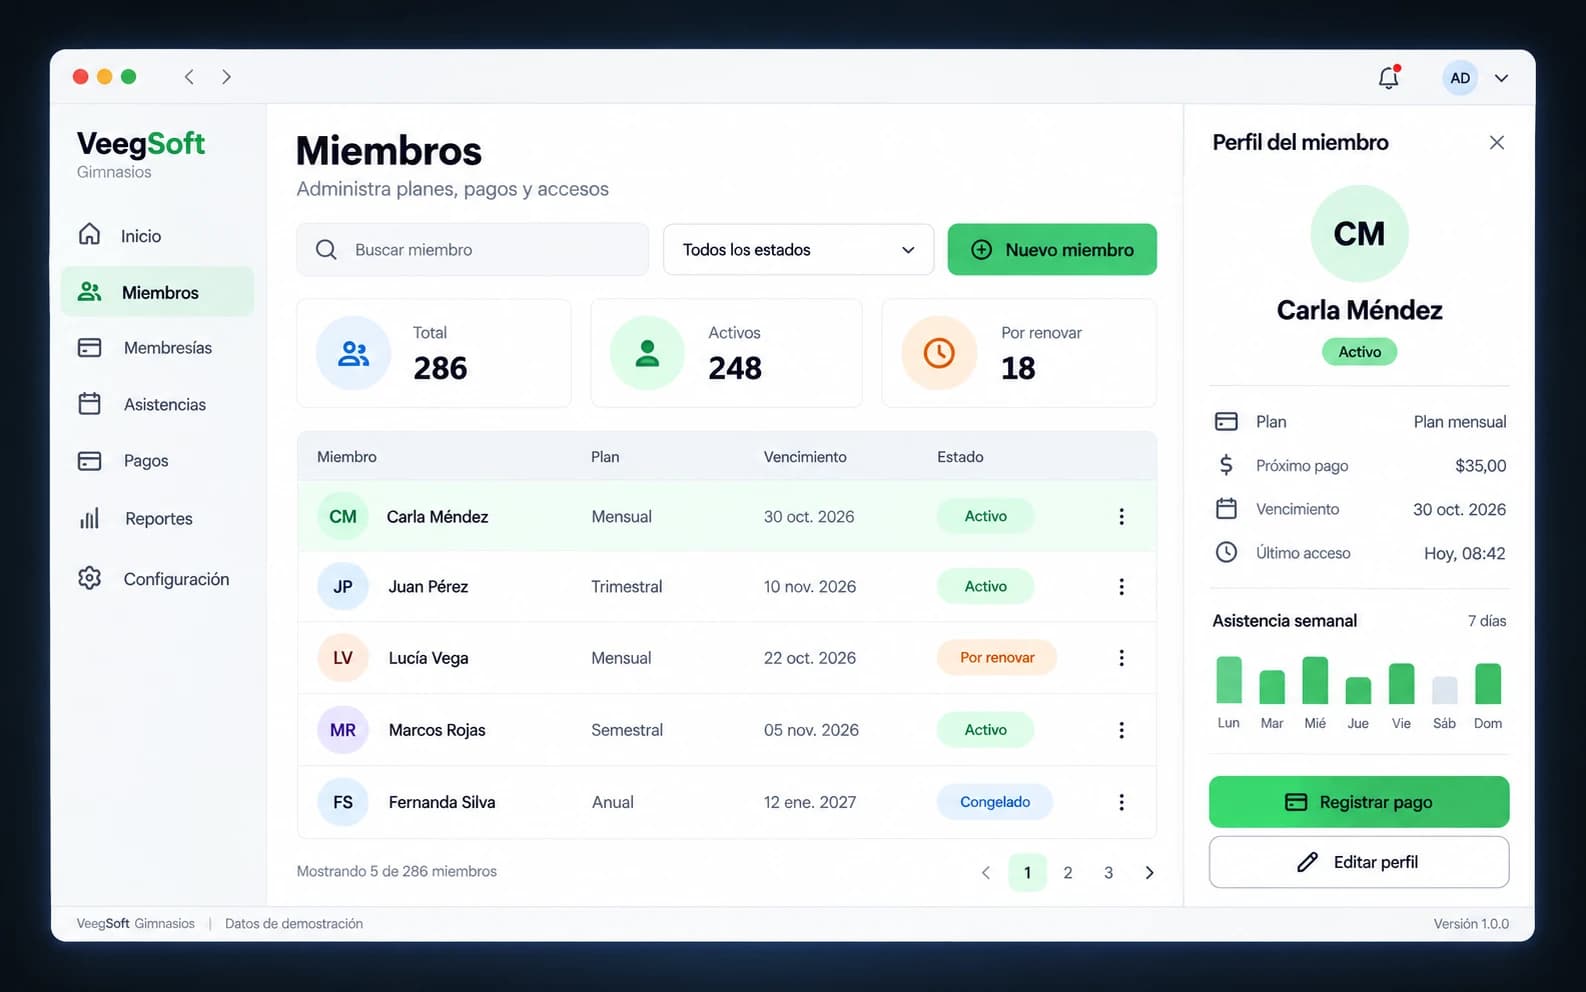This screenshot has height=992, width=1586.
Task: Click the Buscar miembro search field
Action: (472, 250)
